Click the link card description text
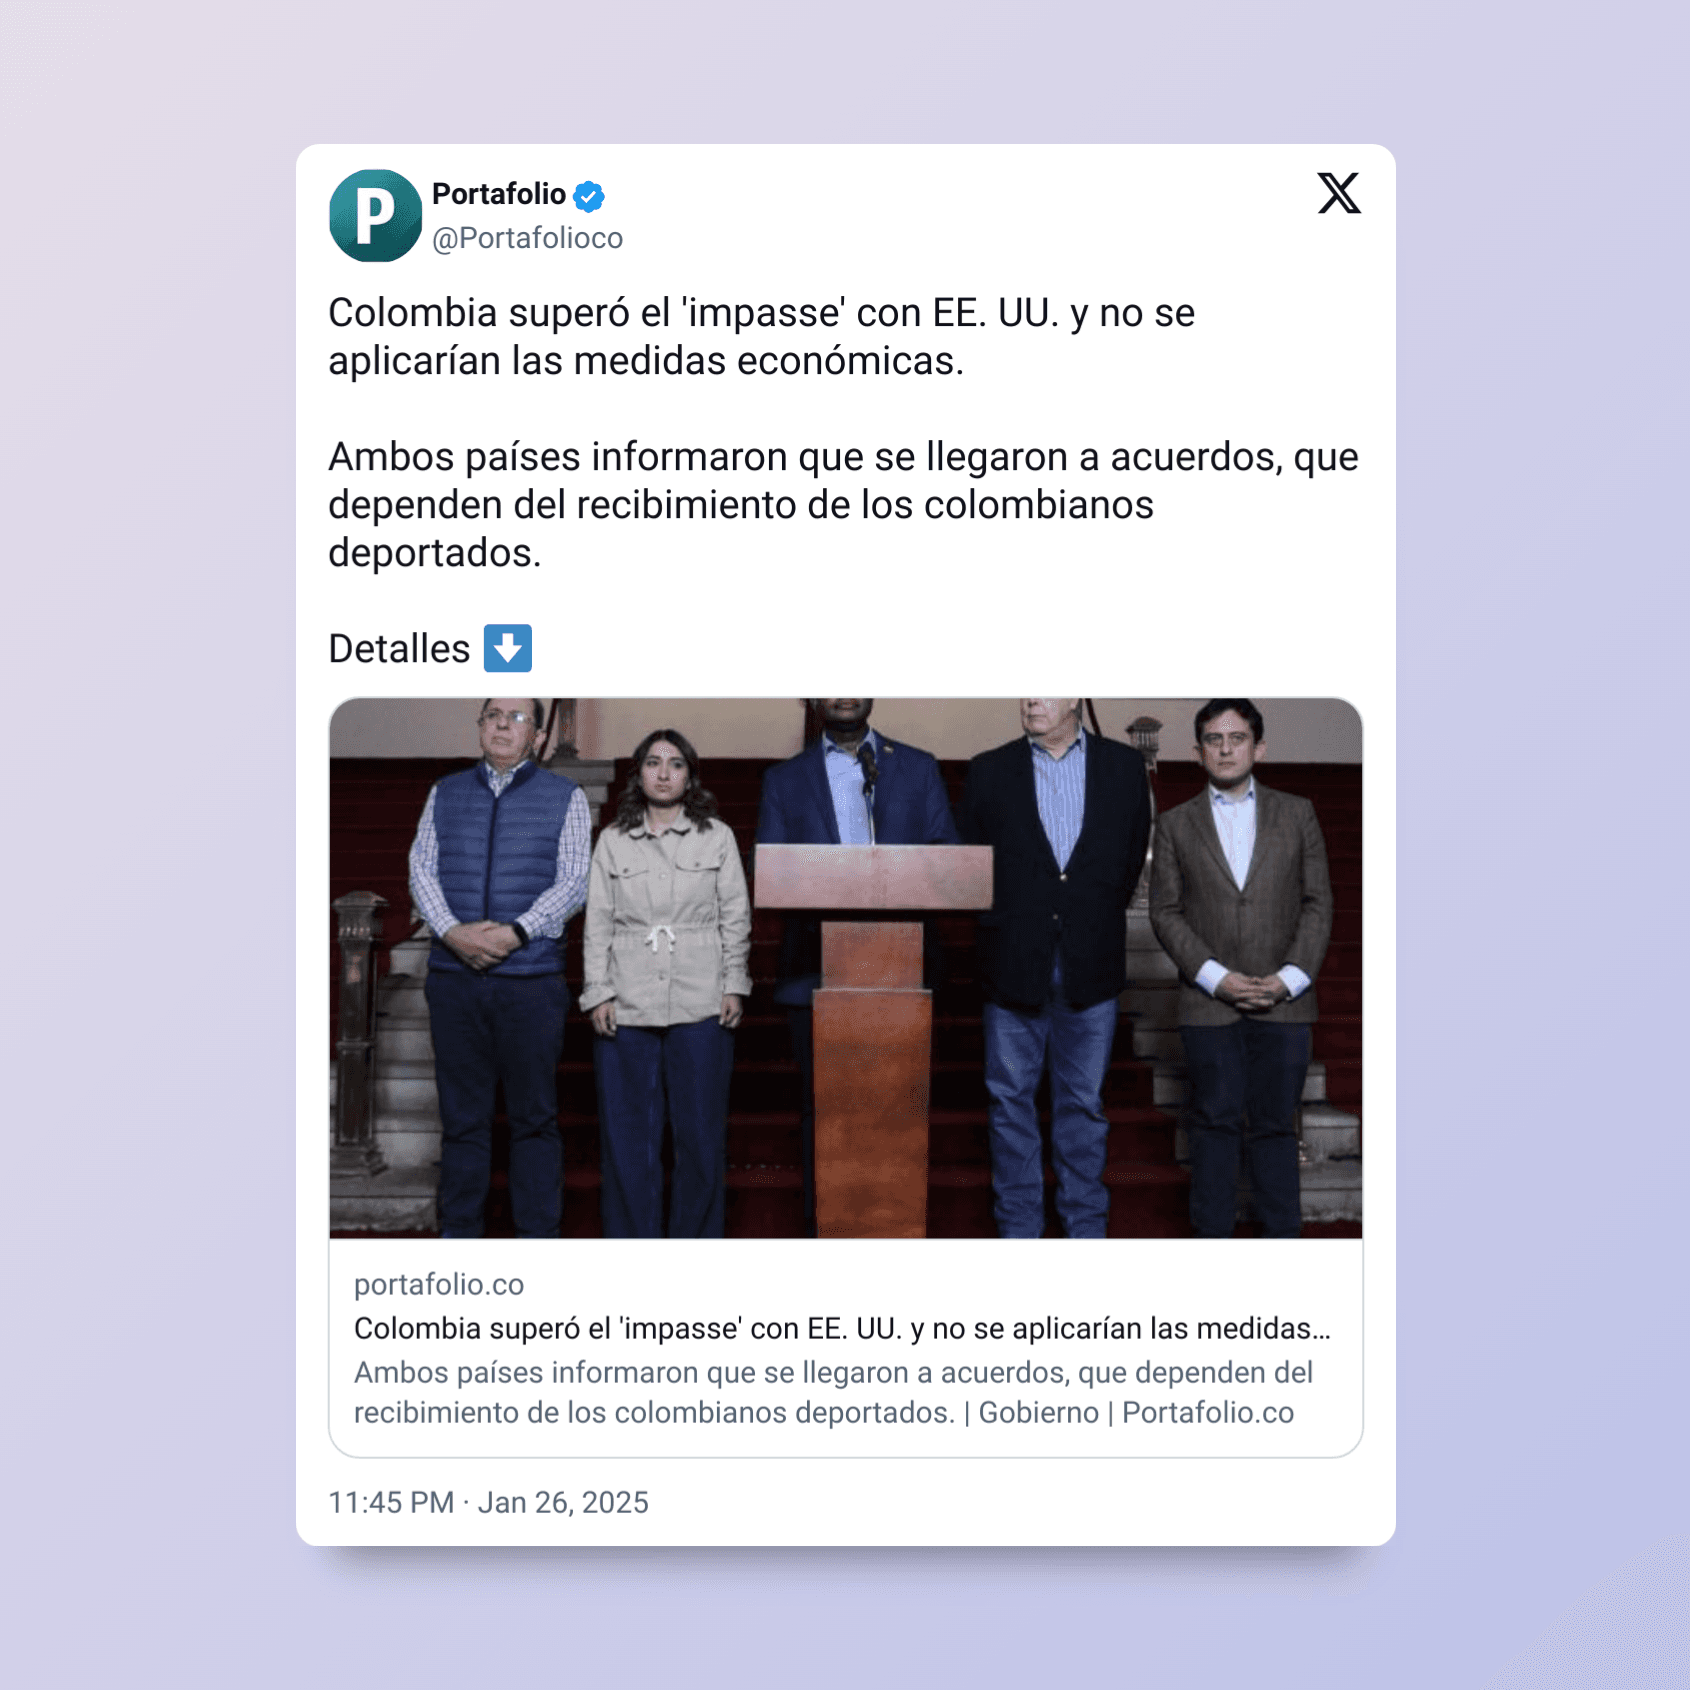Screen dimensions: 1690x1690 (x=833, y=1392)
